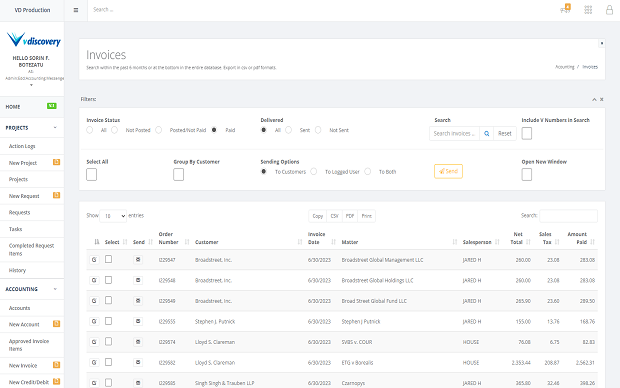The width and height of the screenshot is (620, 388).
Task: Enable Include V Numbers in Search checkbox
Action: [527, 133]
